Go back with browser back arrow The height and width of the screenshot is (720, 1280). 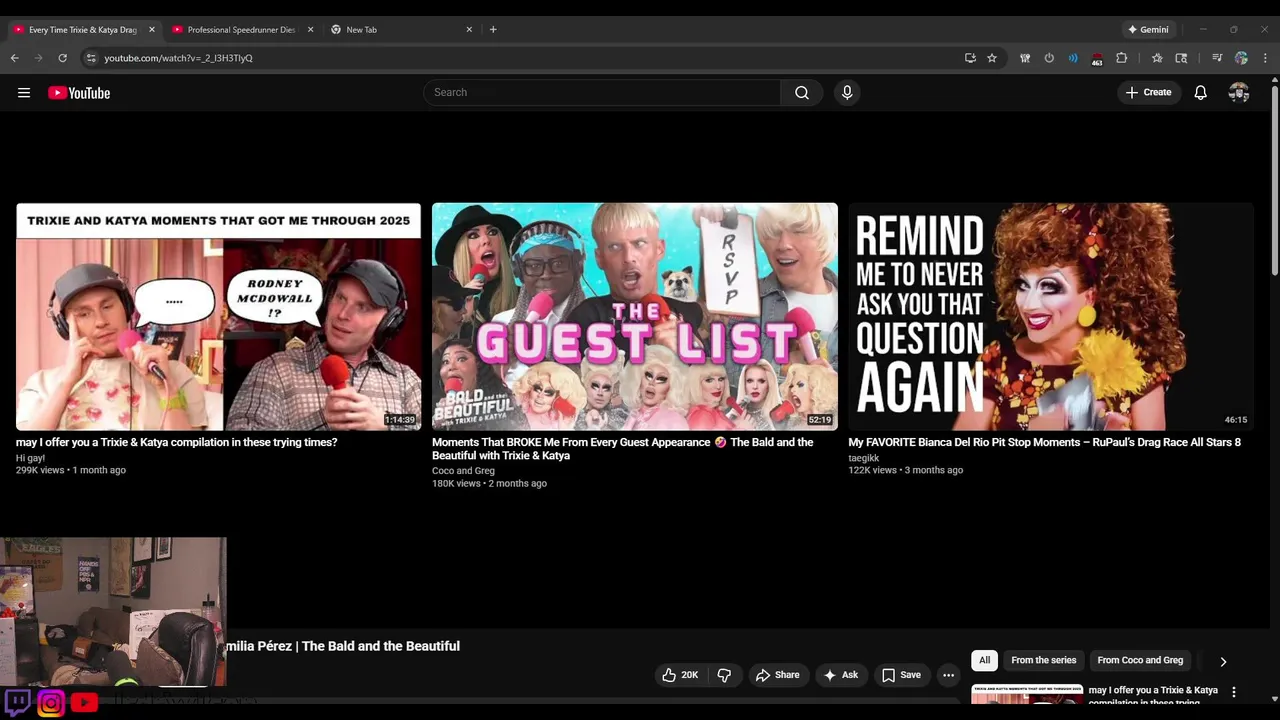pos(15,58)
